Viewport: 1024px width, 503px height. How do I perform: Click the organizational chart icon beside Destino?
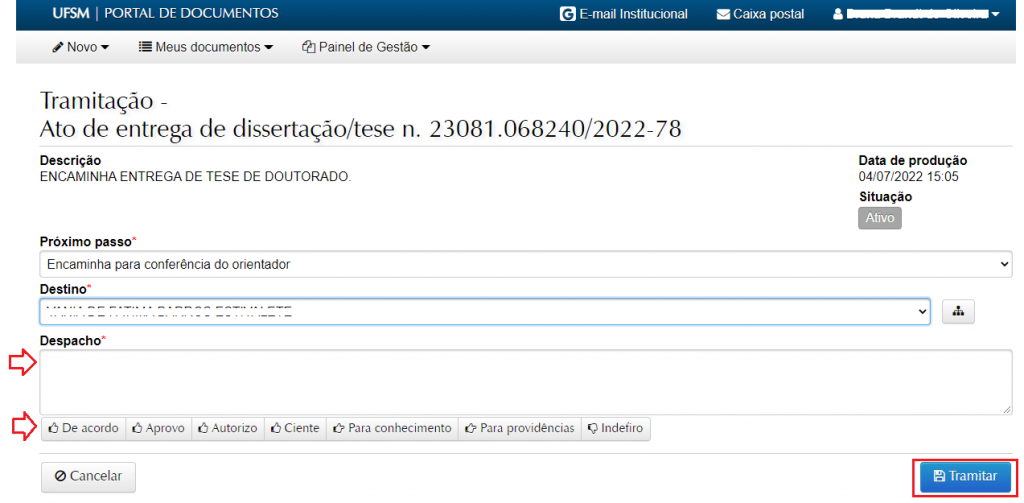coord(957,312)
